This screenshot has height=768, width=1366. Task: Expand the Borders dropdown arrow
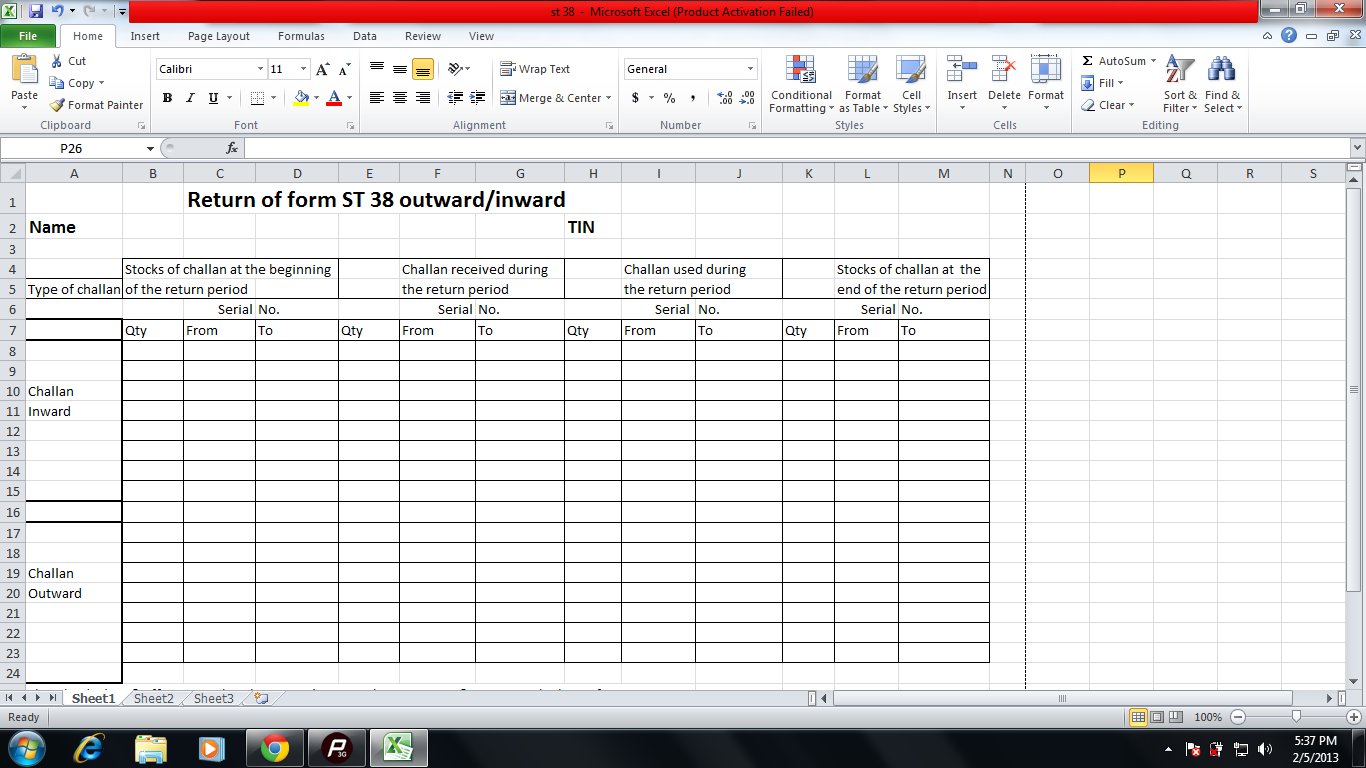click(x=275, y=98)
